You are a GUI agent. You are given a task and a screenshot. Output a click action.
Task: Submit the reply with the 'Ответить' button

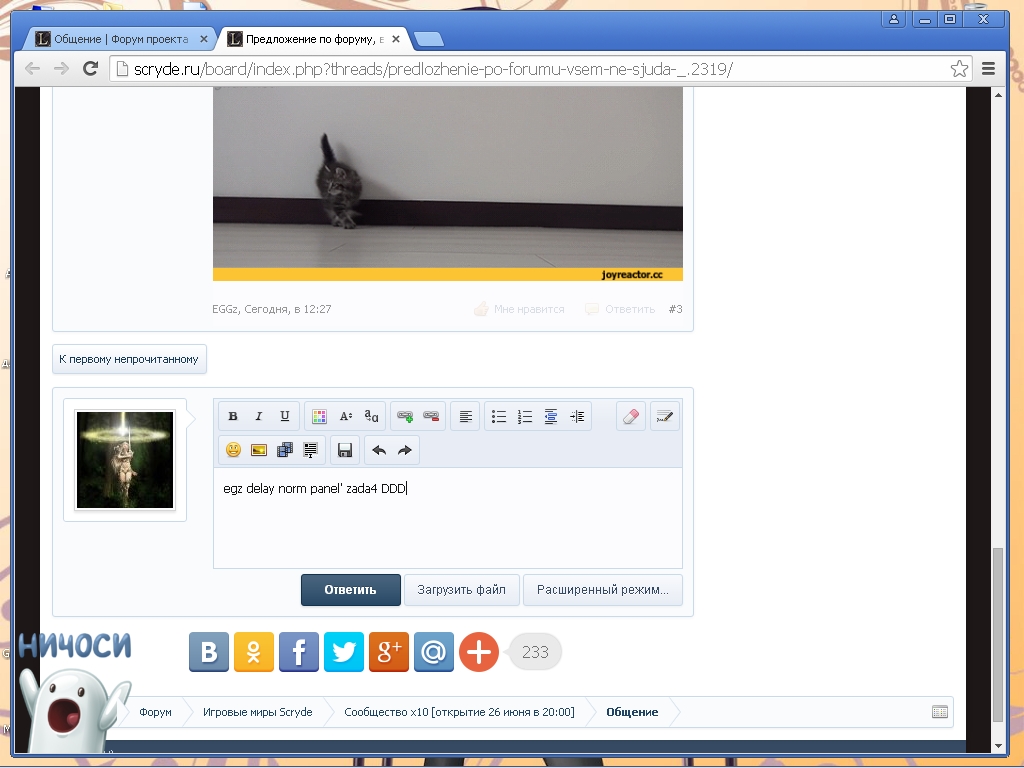349,589
